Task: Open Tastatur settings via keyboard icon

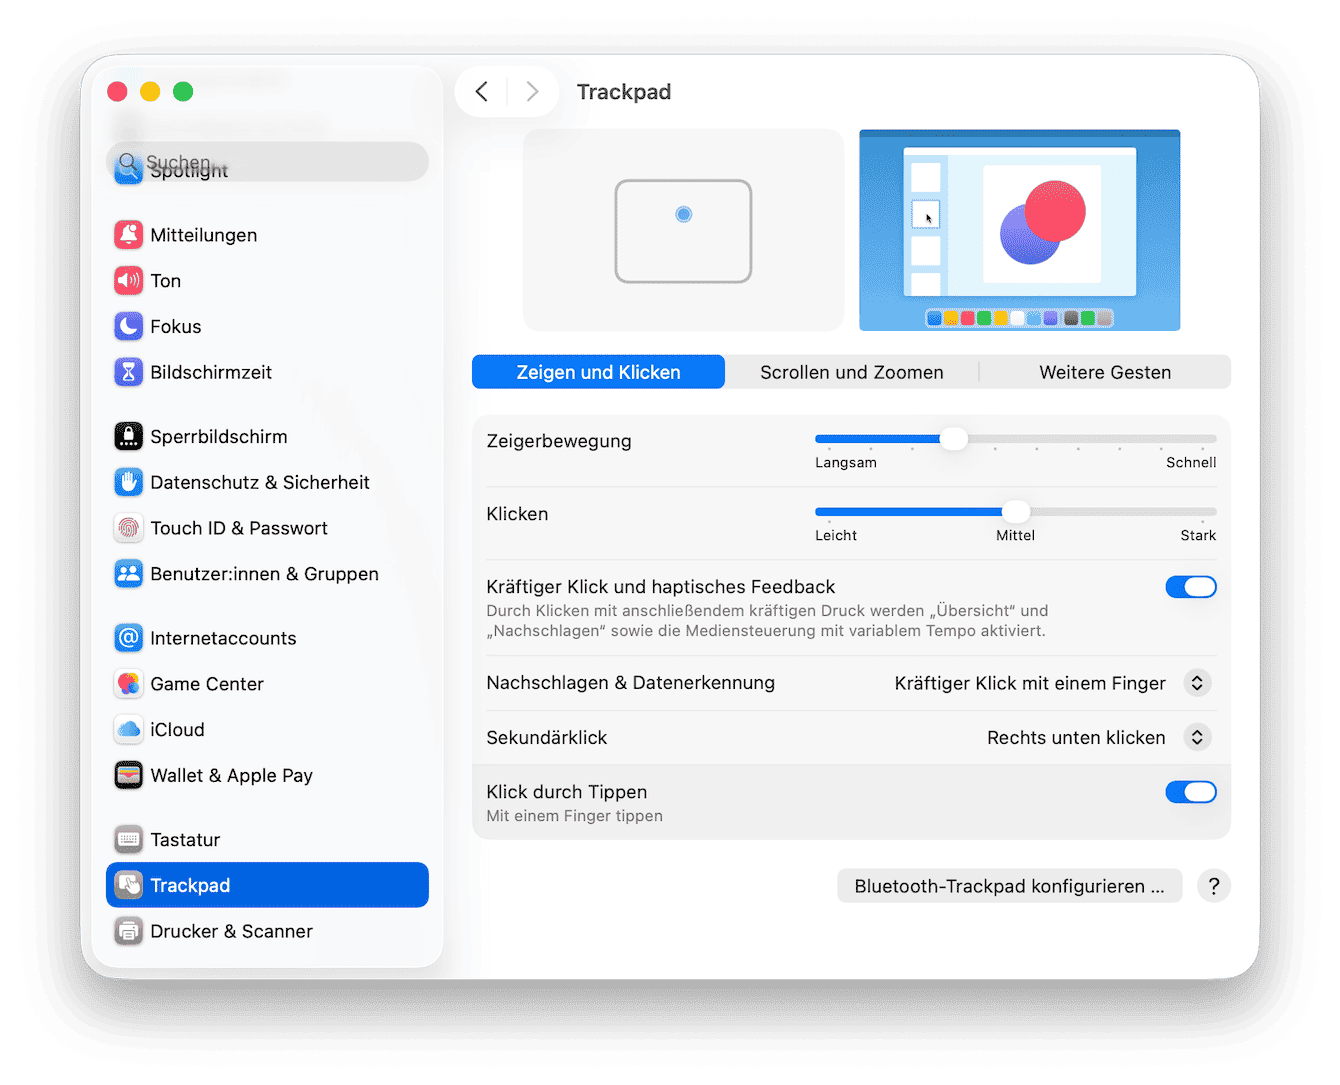Action: tap(129, 839)
